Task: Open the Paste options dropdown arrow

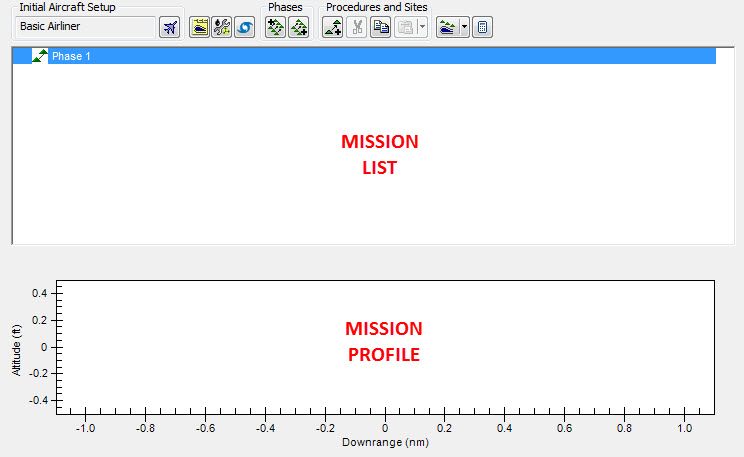Action: point(422,27)
